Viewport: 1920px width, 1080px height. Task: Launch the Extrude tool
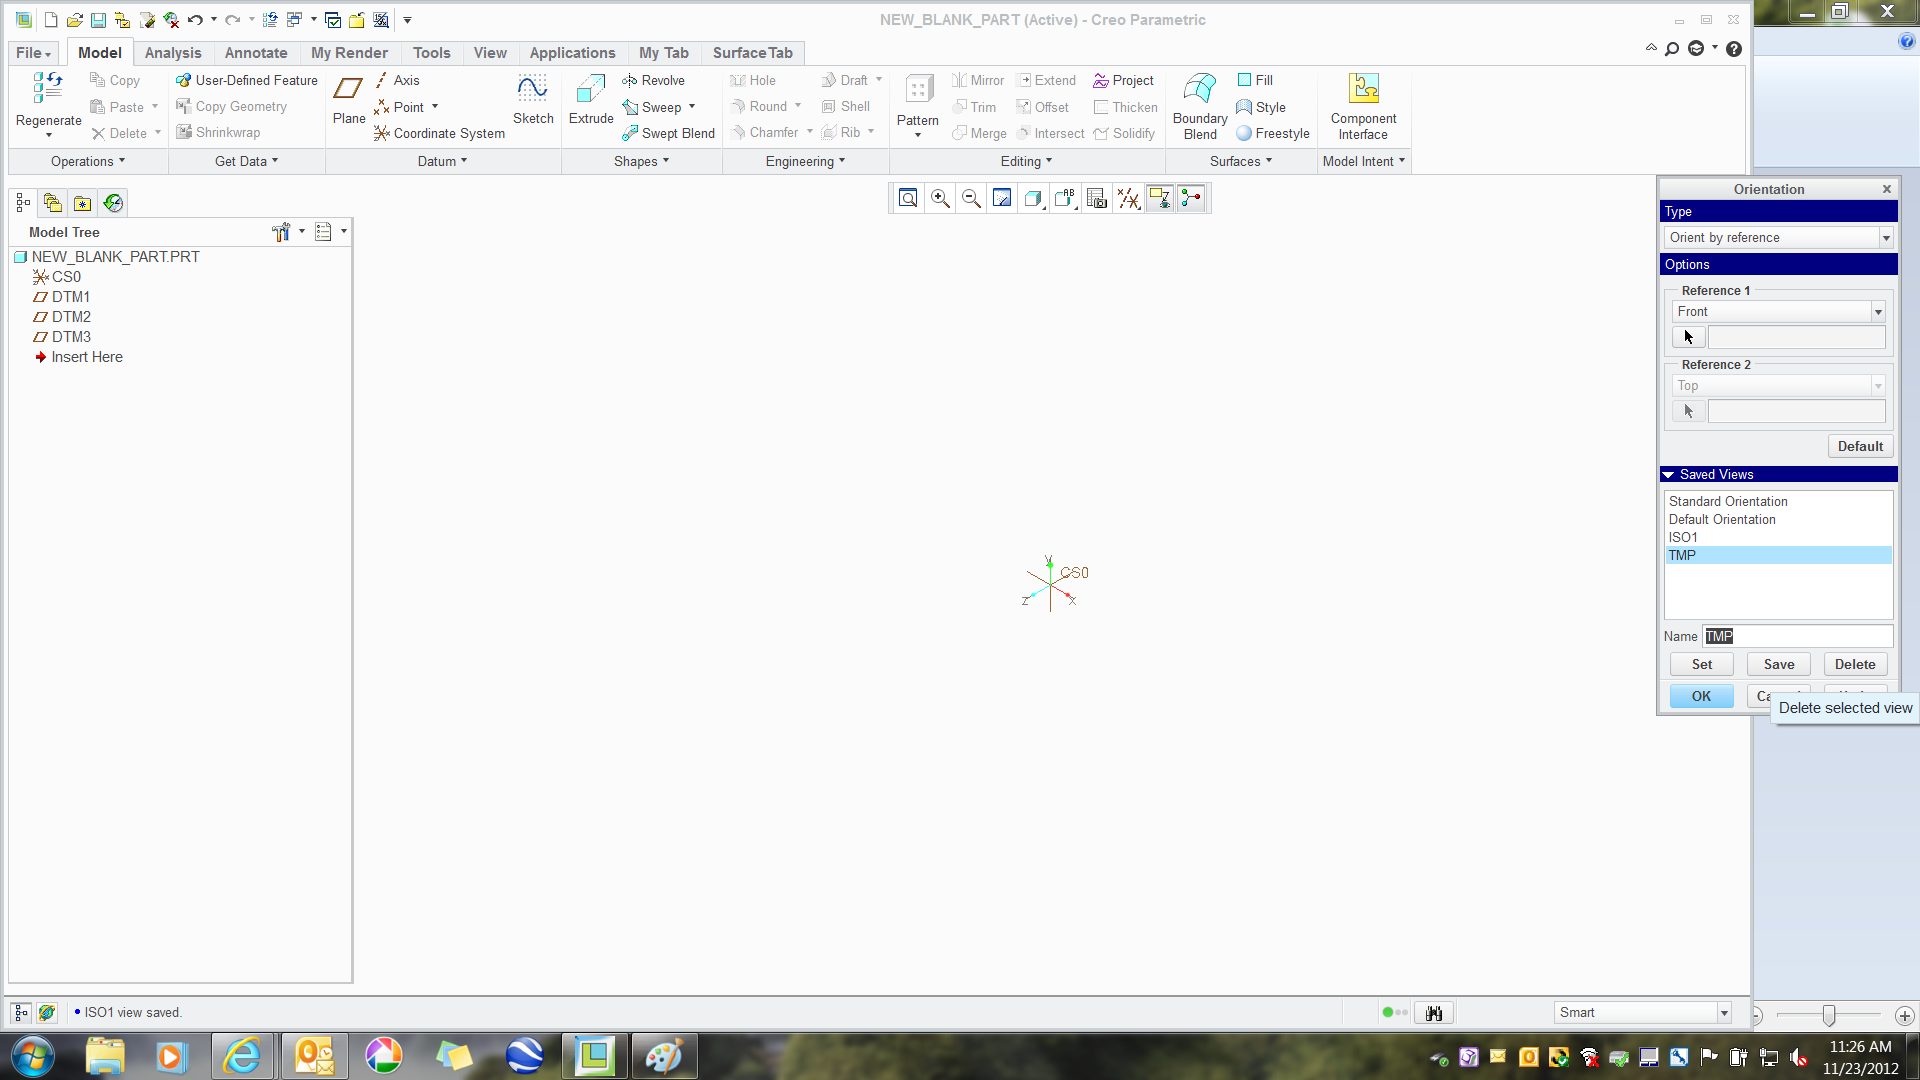(x=591, y=99)
